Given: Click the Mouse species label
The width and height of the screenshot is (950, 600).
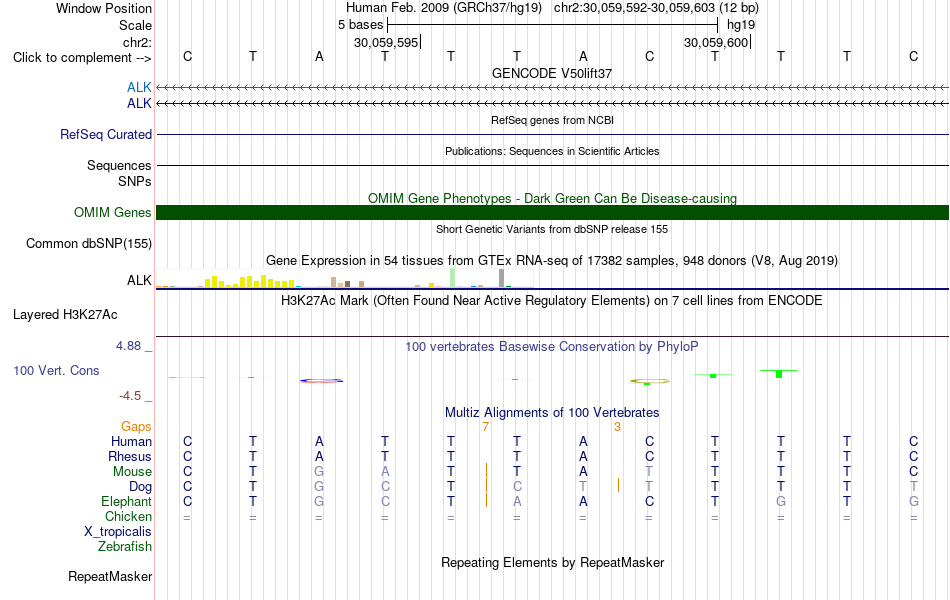Looking at the screenshot, I should click(132, 472).
